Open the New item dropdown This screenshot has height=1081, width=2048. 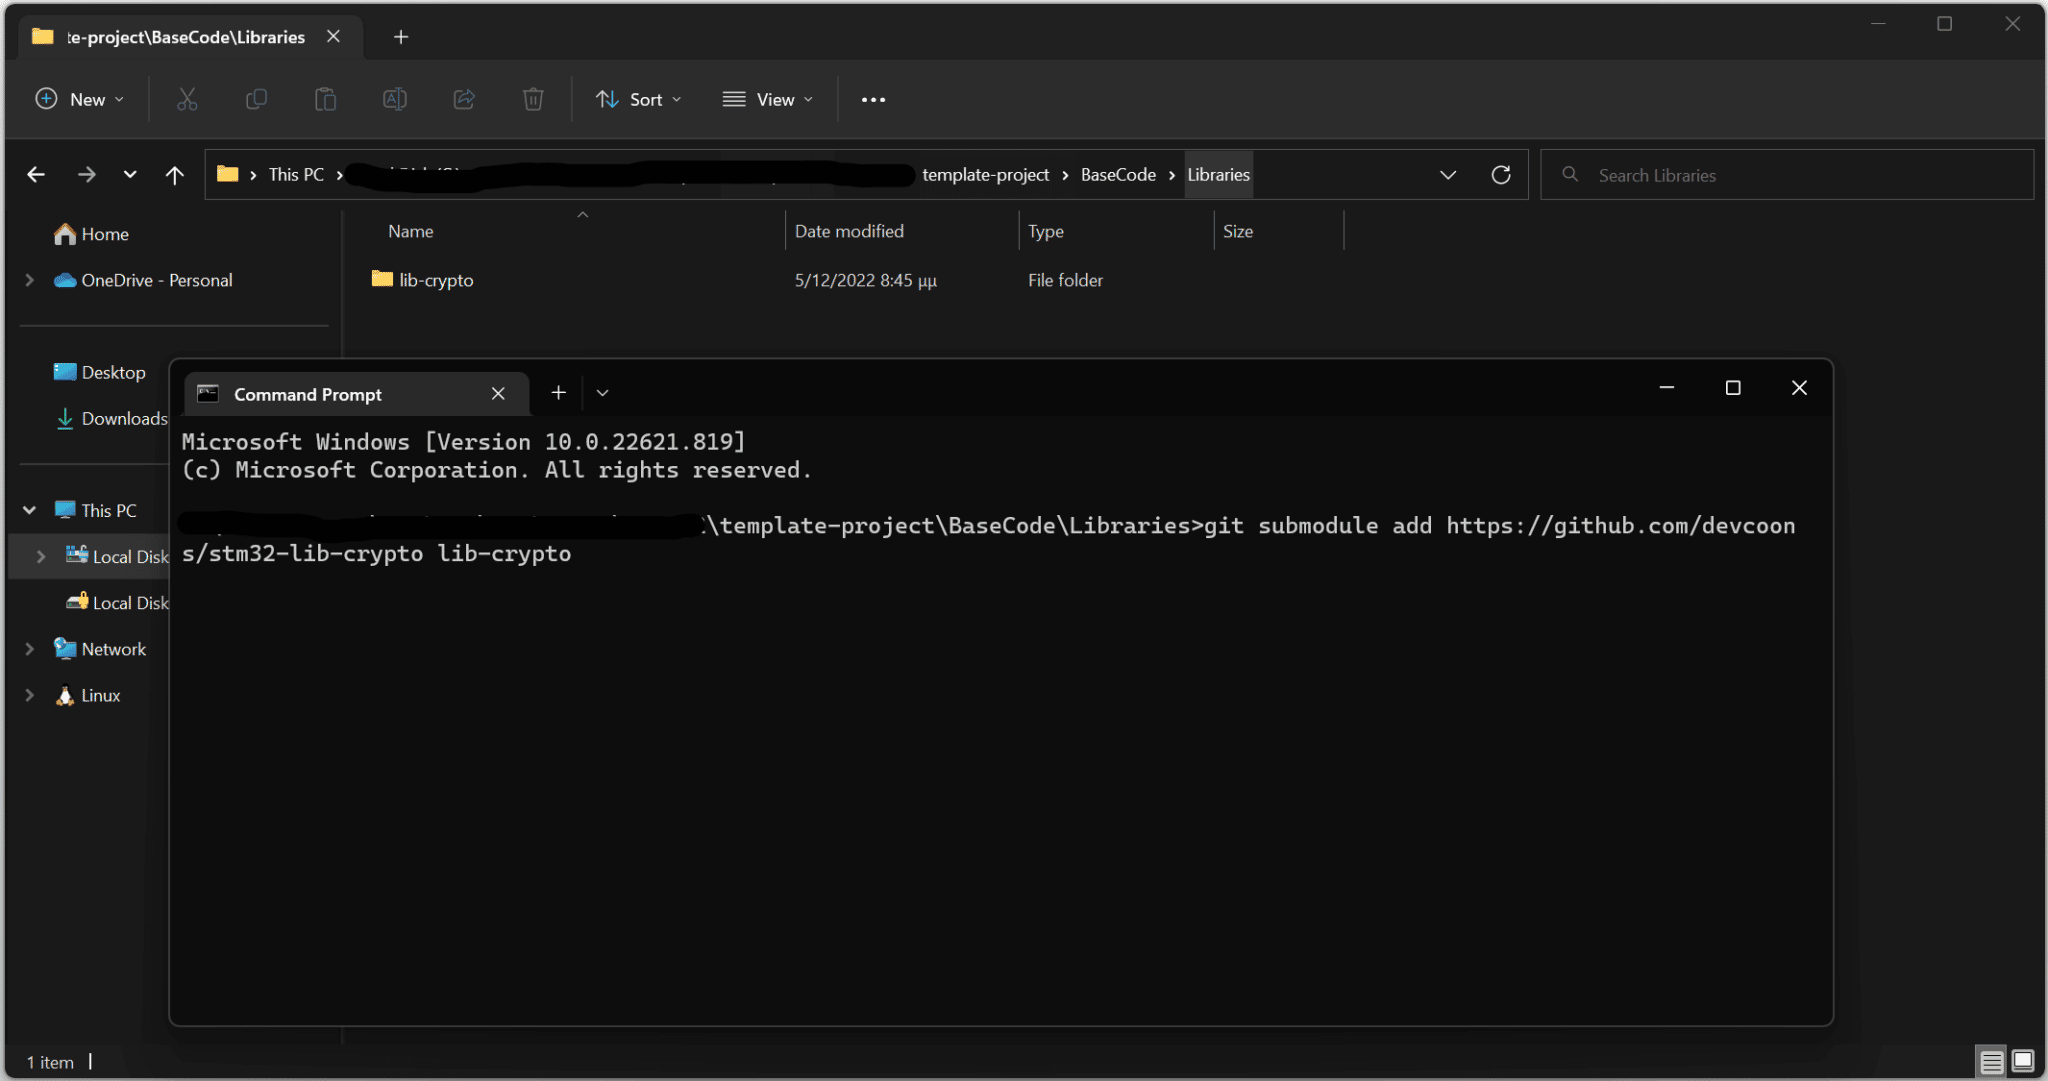pyautogui.click(x=80, y=99)
